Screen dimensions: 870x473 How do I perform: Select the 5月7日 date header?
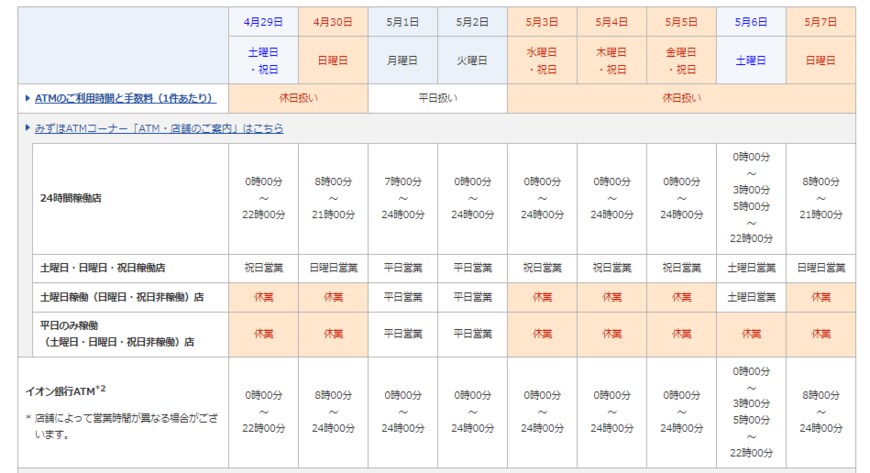[820, 21]
